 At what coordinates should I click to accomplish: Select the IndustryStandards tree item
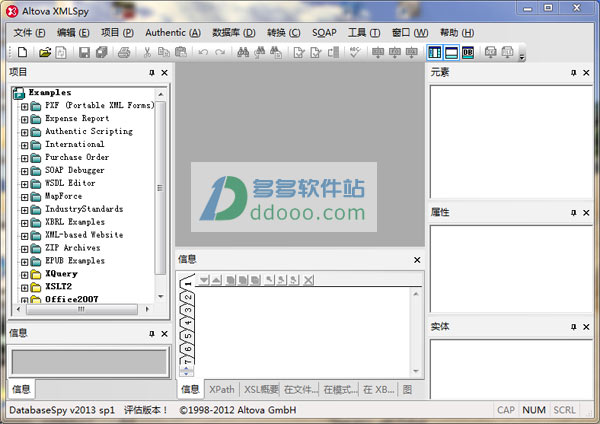click(x=84, y=209)
